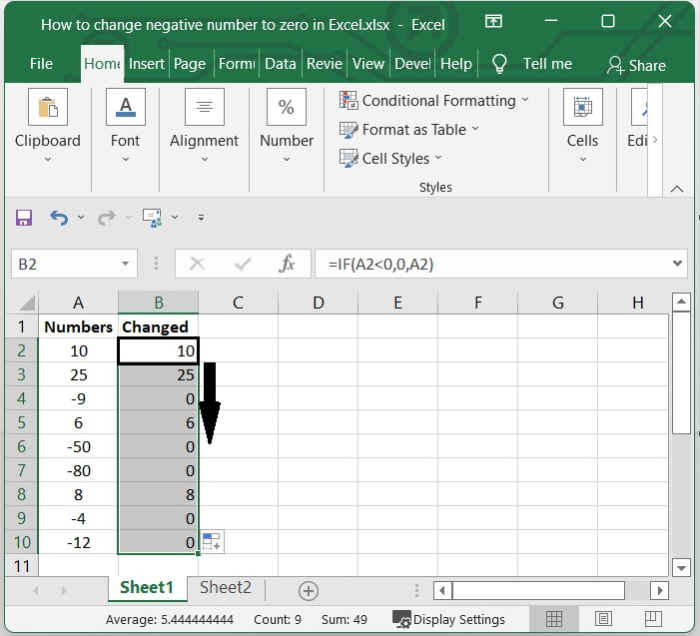The width and height of the screenshot is (700, 636).
Task: Open the Number format percent icon
Action: (x=286, y=108)
